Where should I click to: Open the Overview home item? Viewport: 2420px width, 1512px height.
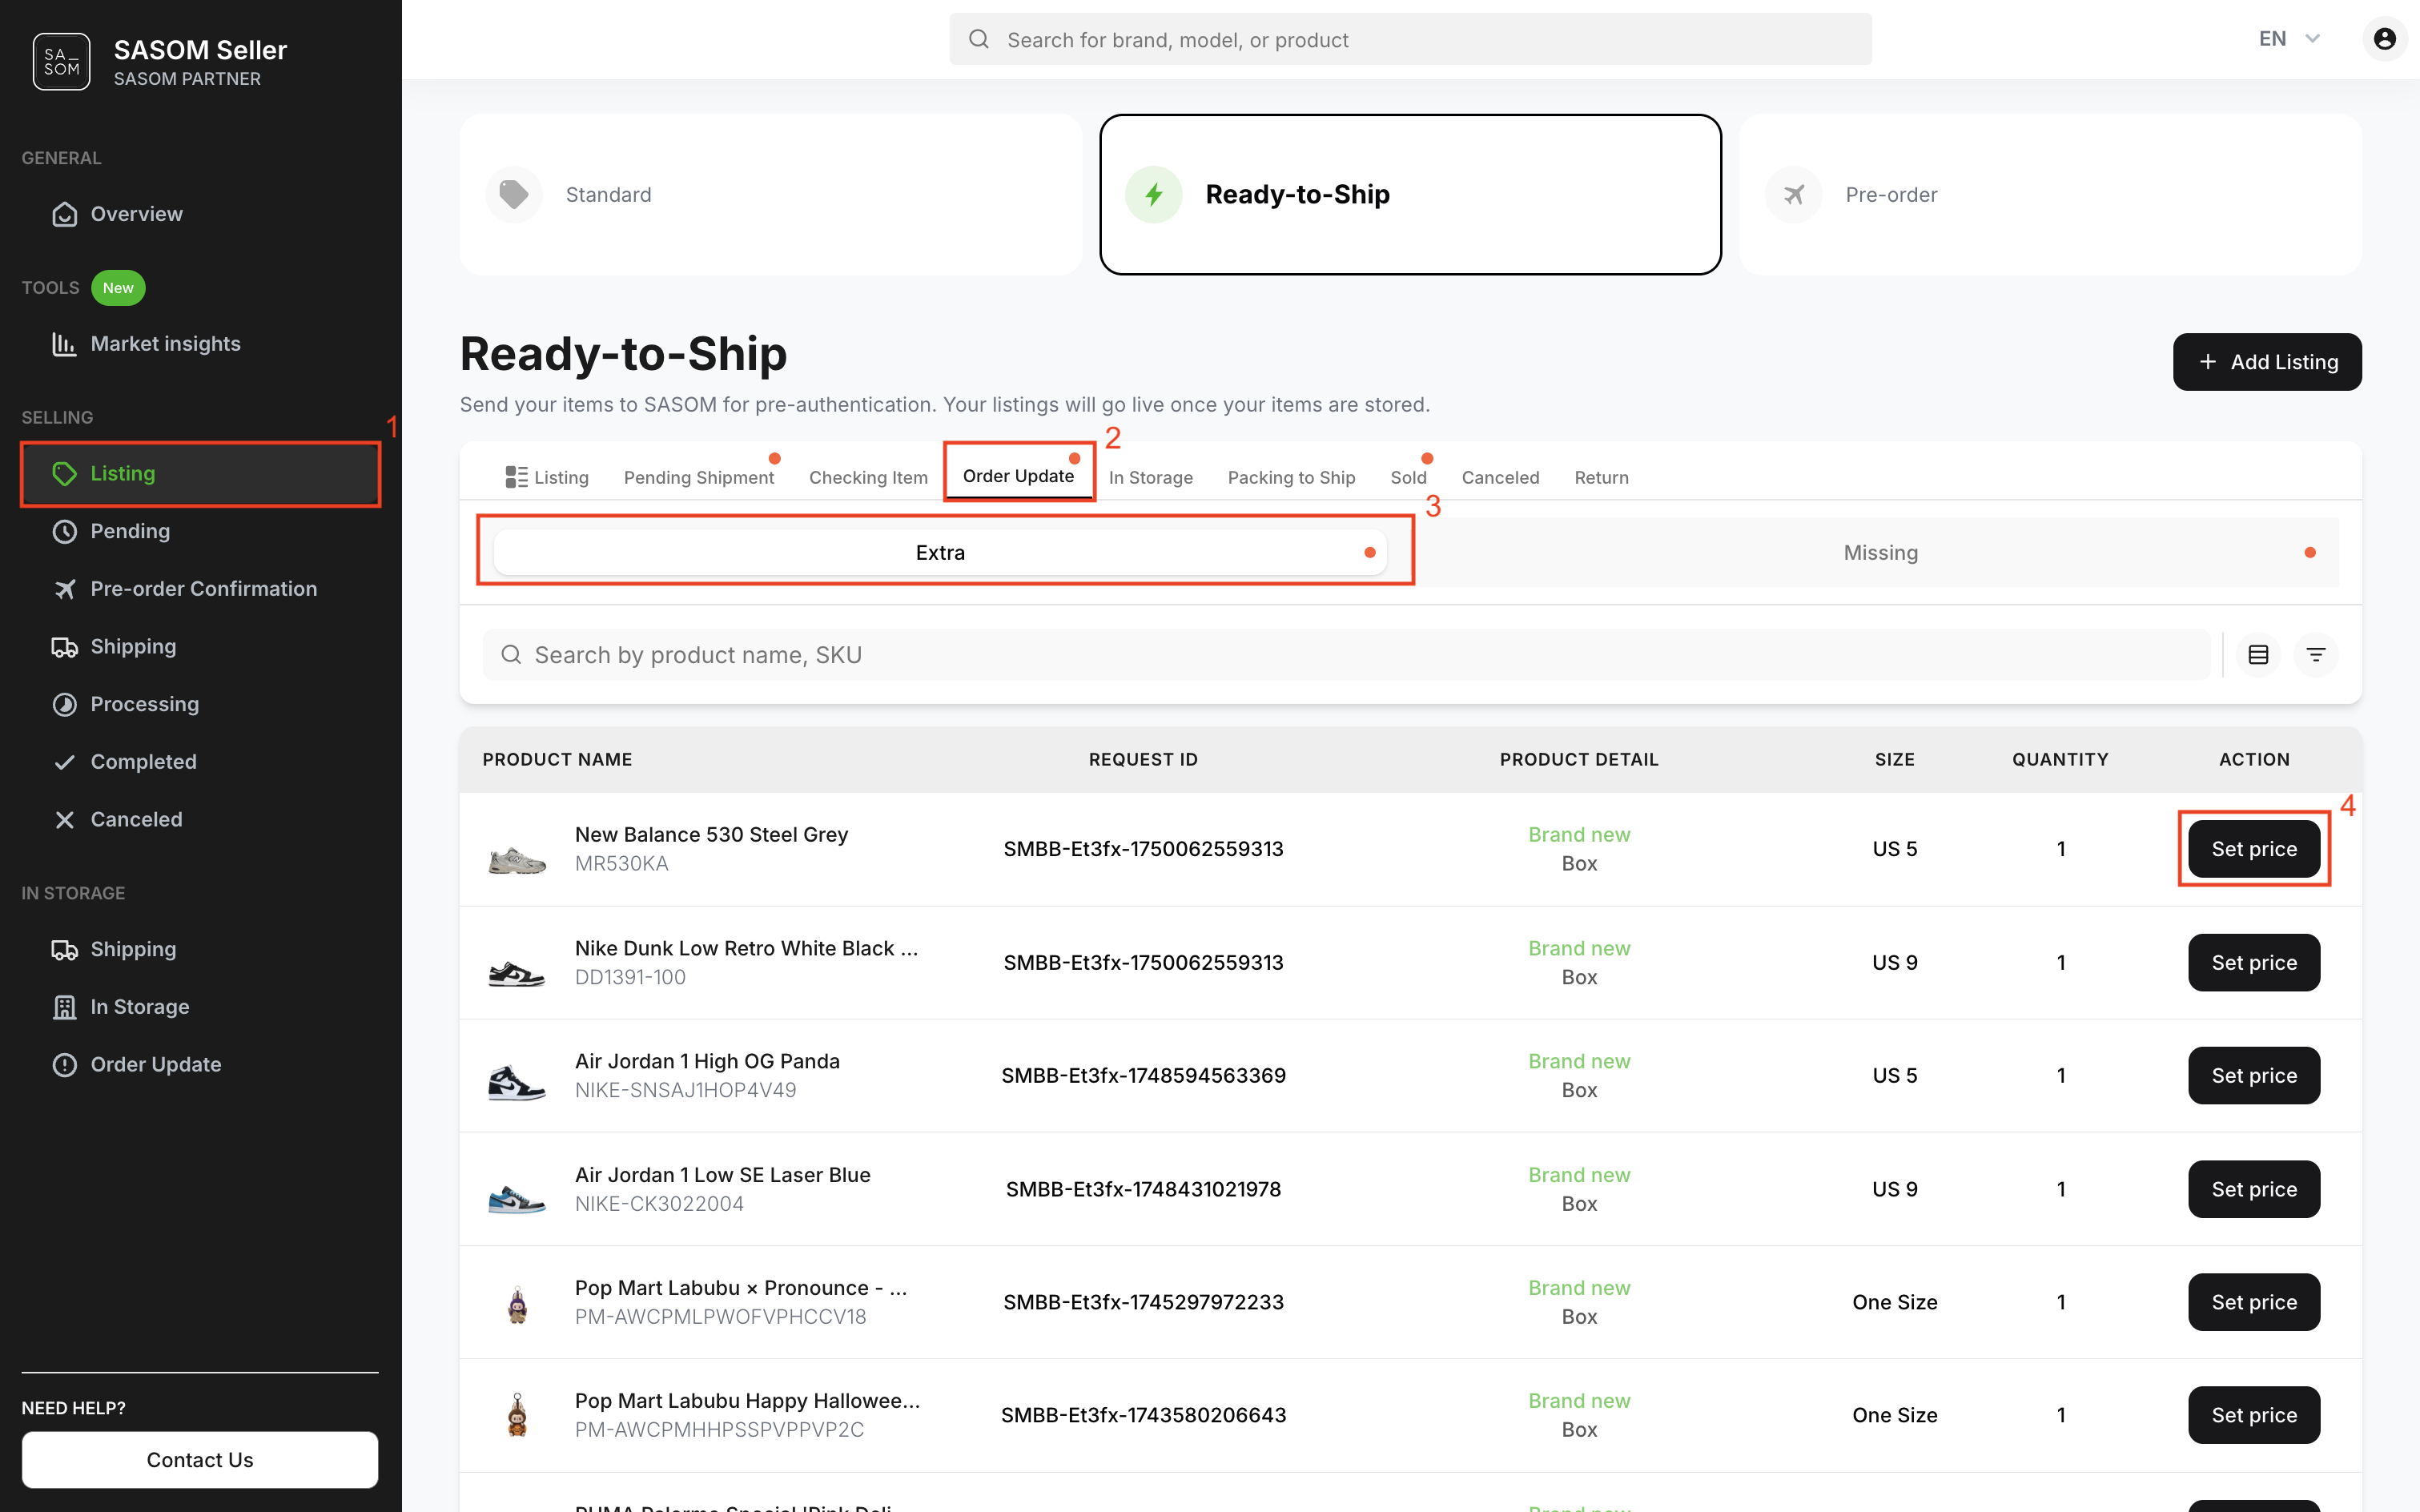point(136,214)
